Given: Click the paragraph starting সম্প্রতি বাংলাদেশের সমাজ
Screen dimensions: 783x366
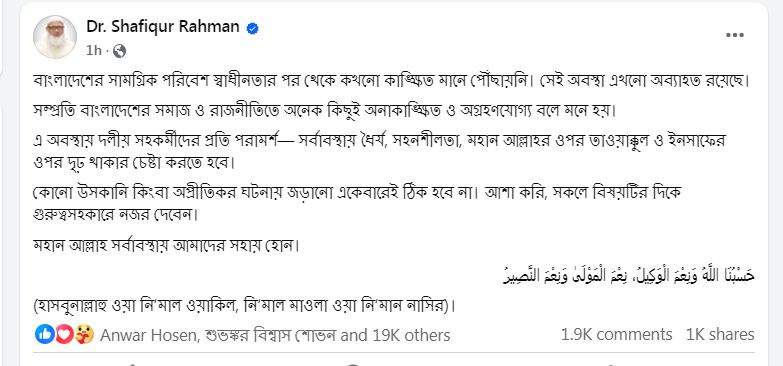Looking at the screenshot, I should point(324,109).
